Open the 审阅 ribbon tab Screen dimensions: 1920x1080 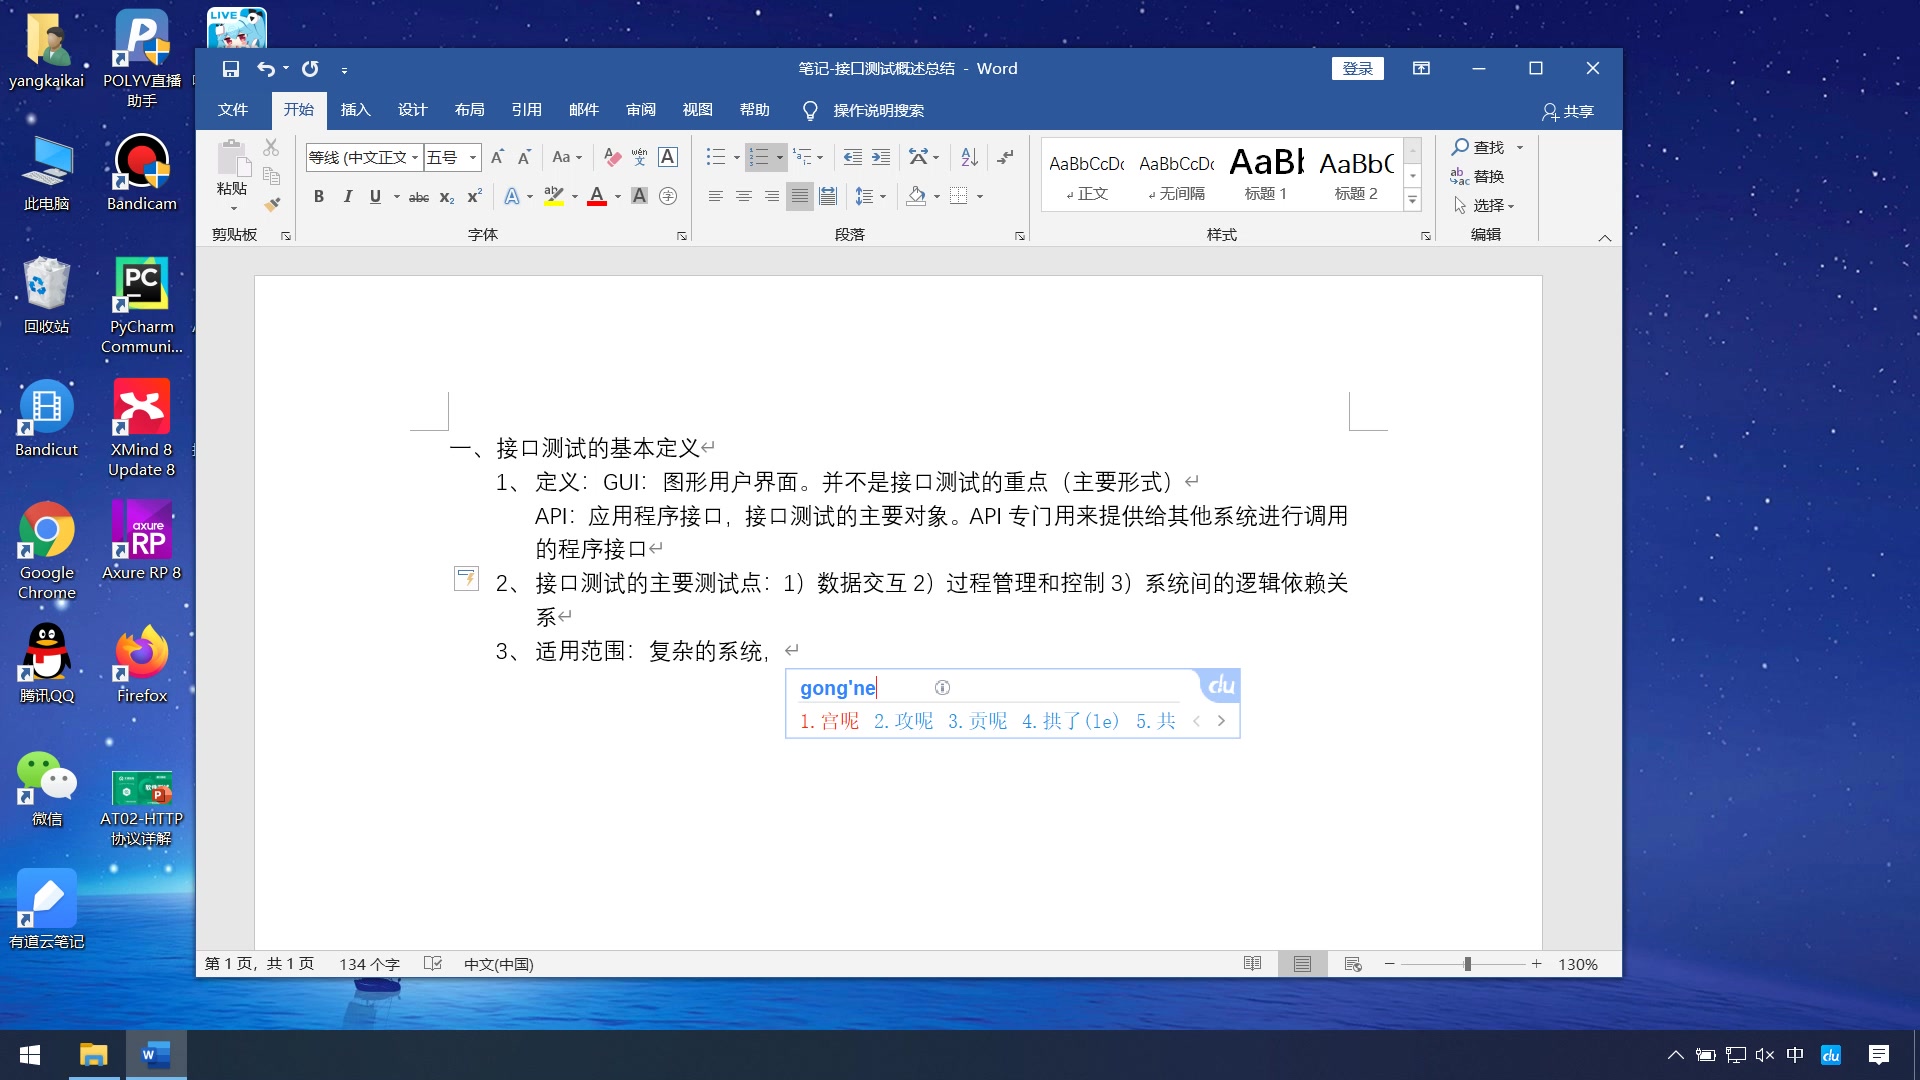641,110
